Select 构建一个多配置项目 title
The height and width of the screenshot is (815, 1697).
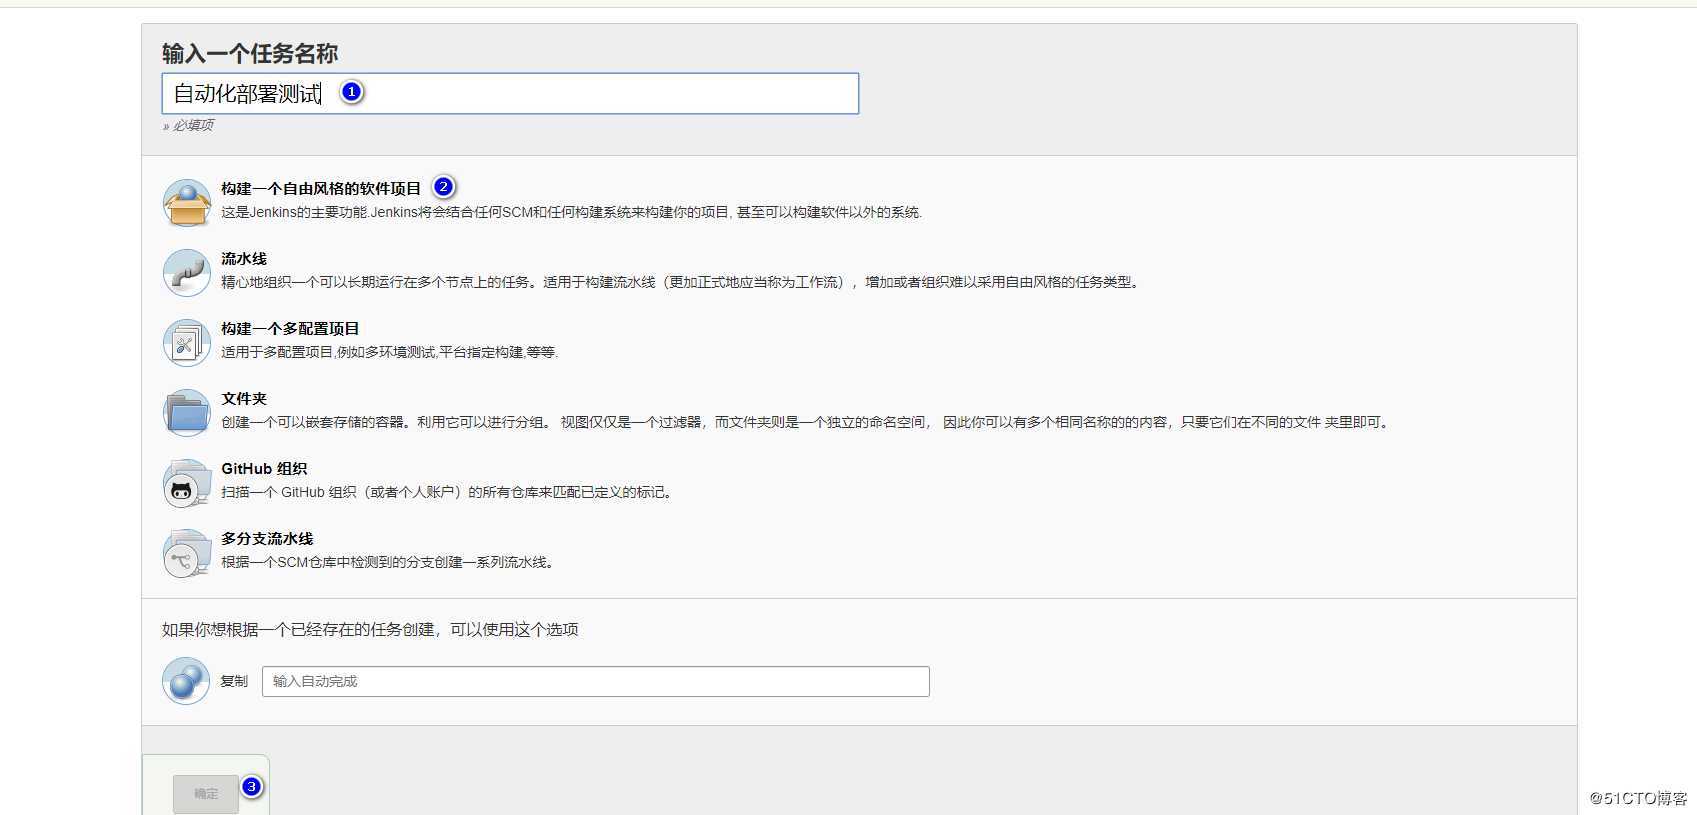290,328
